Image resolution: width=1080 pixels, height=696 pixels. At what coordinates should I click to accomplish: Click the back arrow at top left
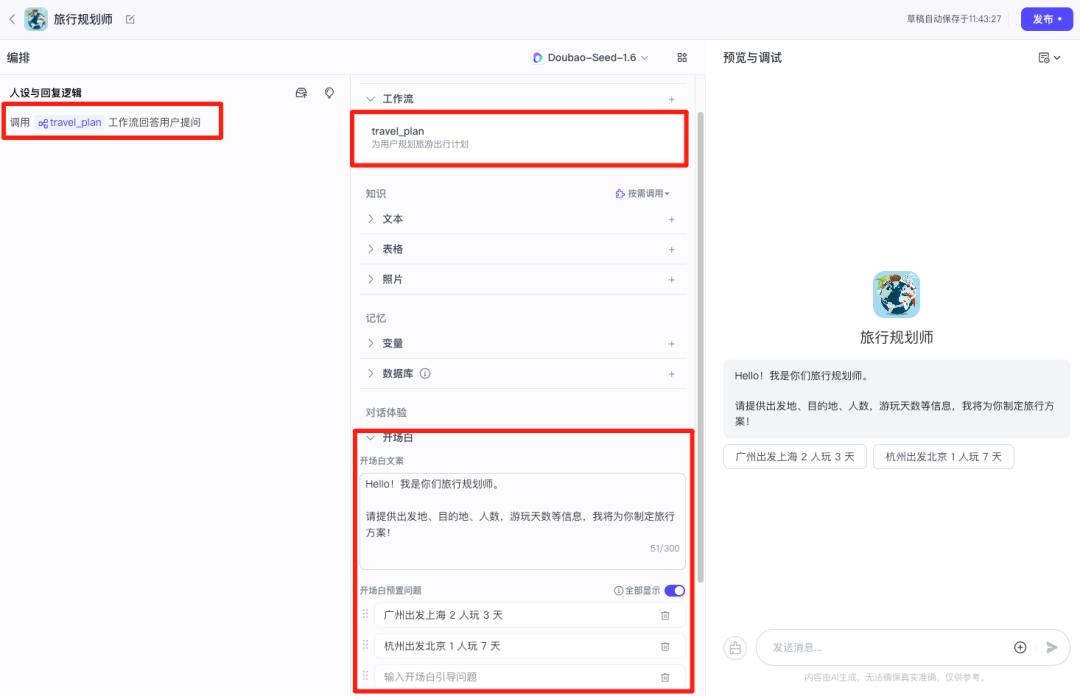click(11, 18)
